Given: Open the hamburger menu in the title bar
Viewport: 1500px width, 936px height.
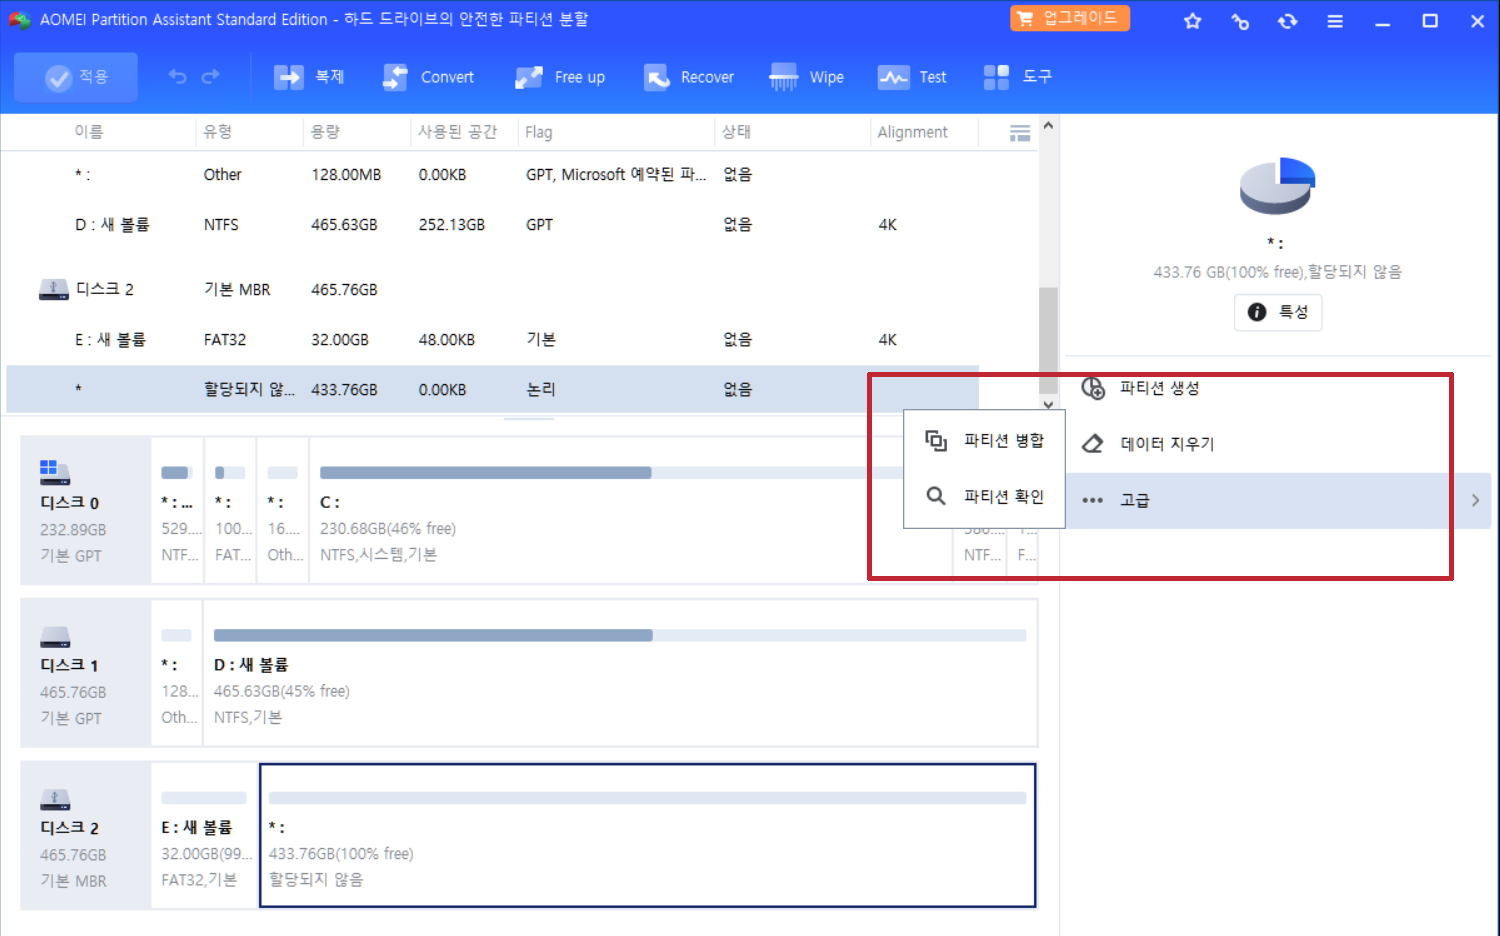Looking at the screenshot, I should point(1335,20).
